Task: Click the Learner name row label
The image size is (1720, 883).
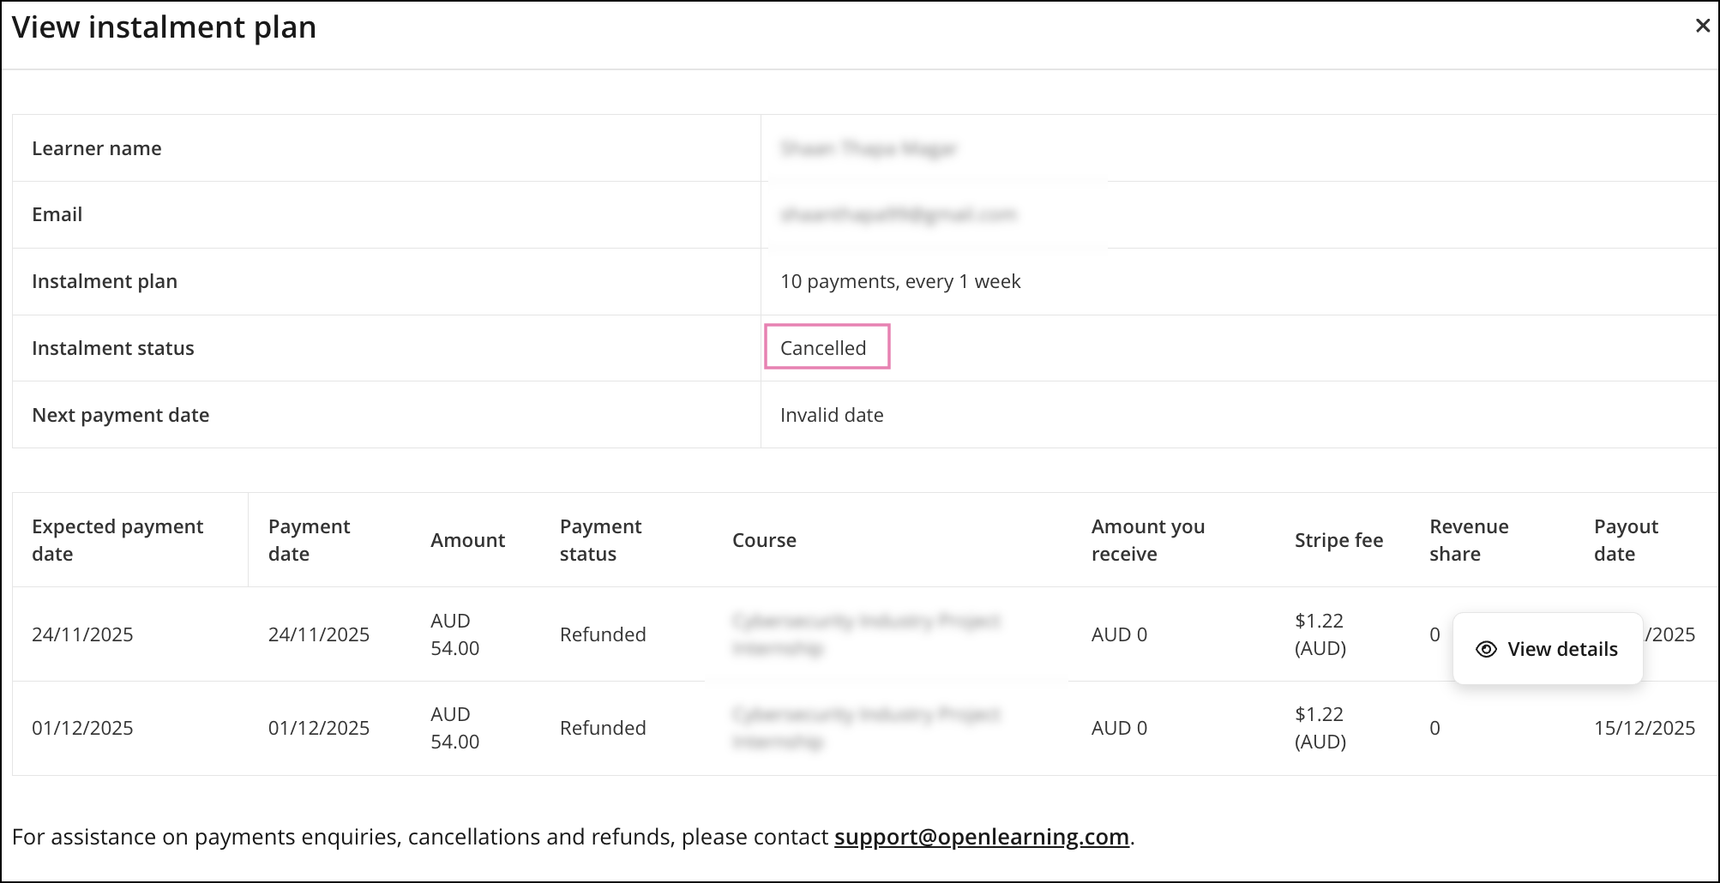Action: pyautogui.click(x=96, y=148)
